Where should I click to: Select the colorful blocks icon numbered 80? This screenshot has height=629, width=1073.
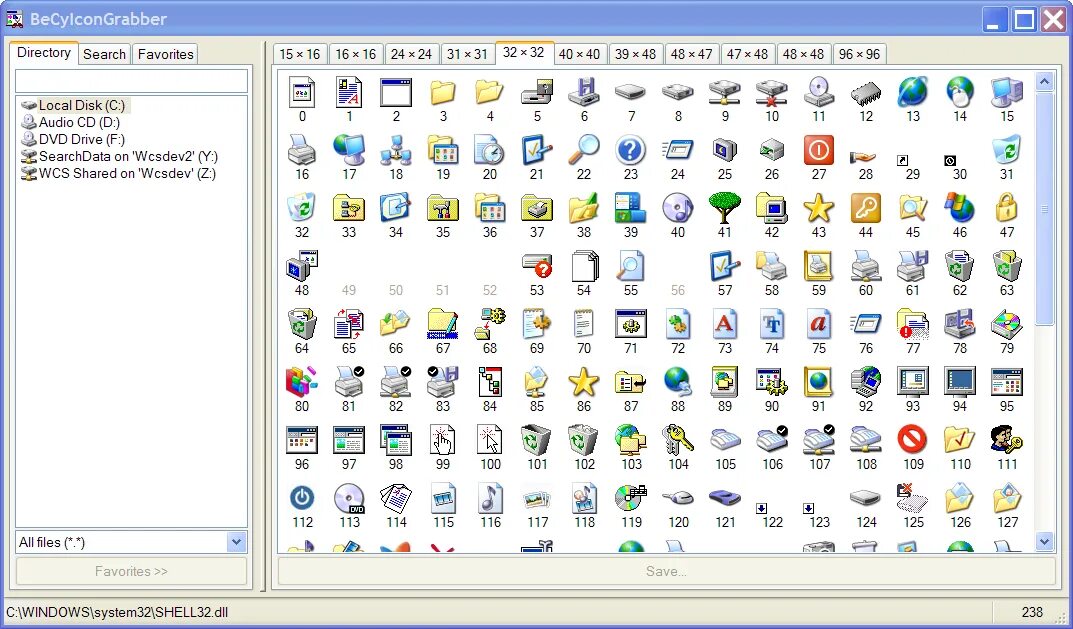(302, 382)
